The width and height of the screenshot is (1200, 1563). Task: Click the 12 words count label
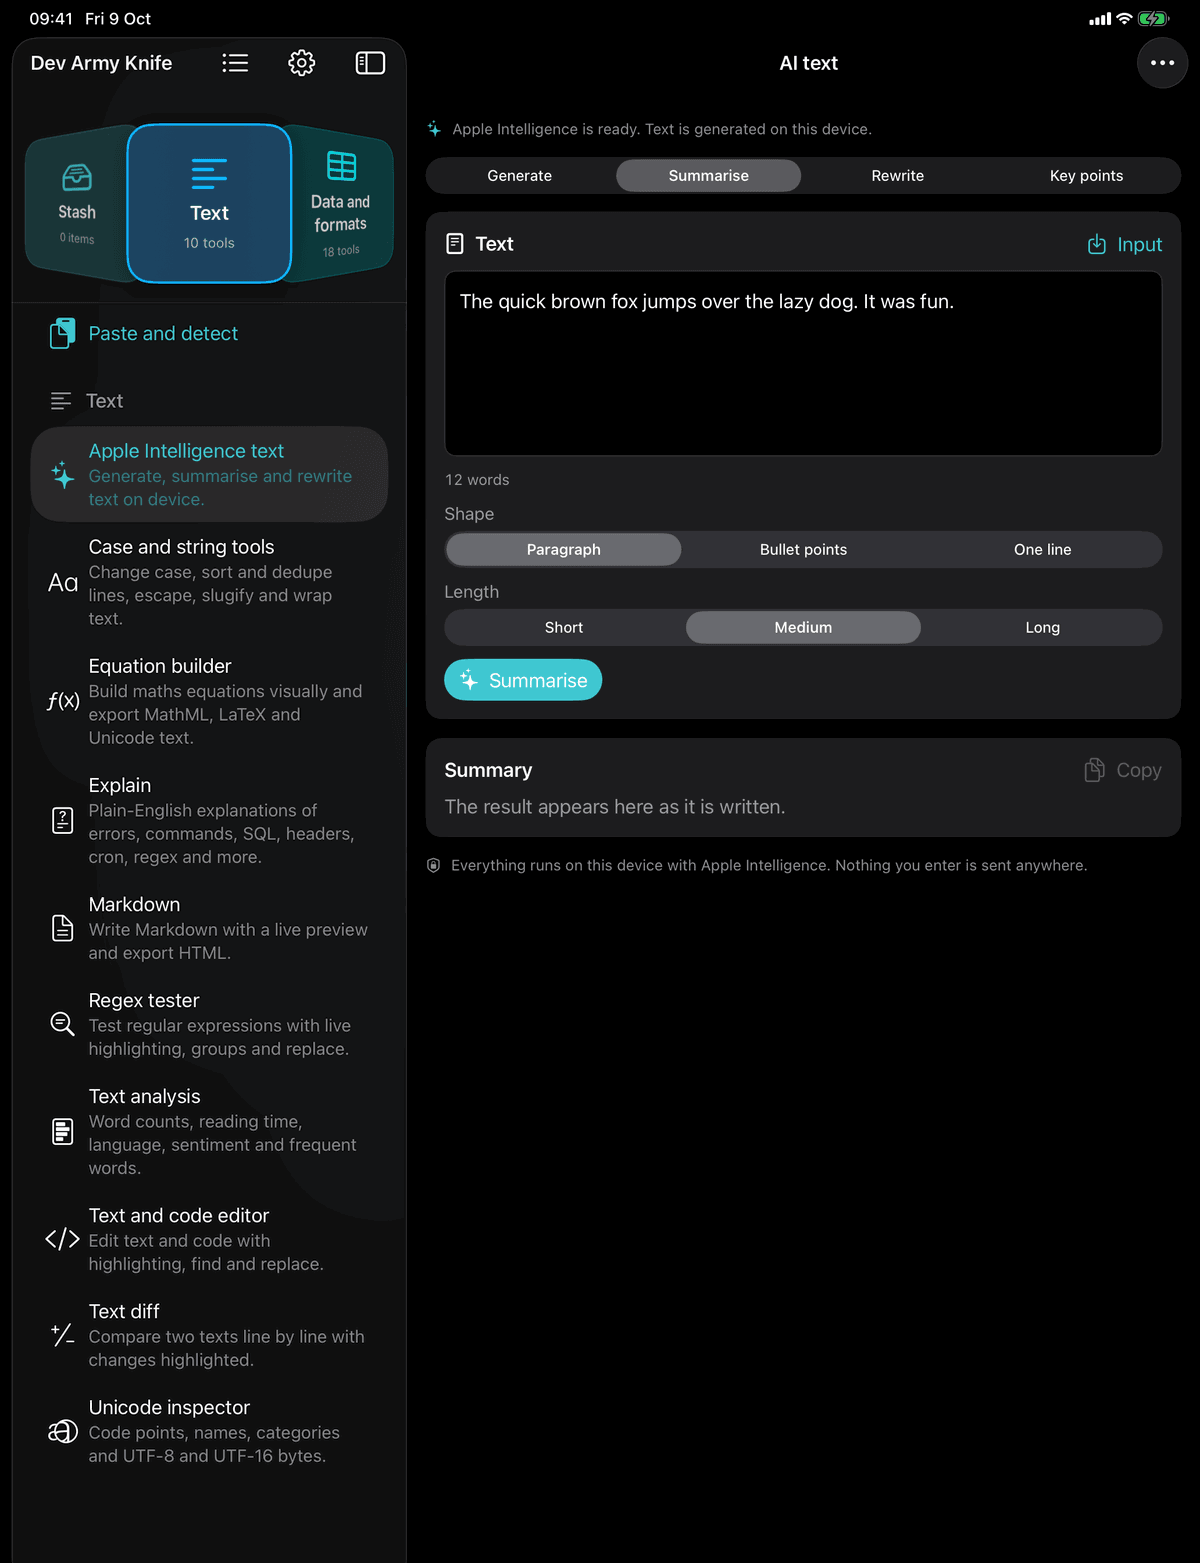tap(477, 480)
